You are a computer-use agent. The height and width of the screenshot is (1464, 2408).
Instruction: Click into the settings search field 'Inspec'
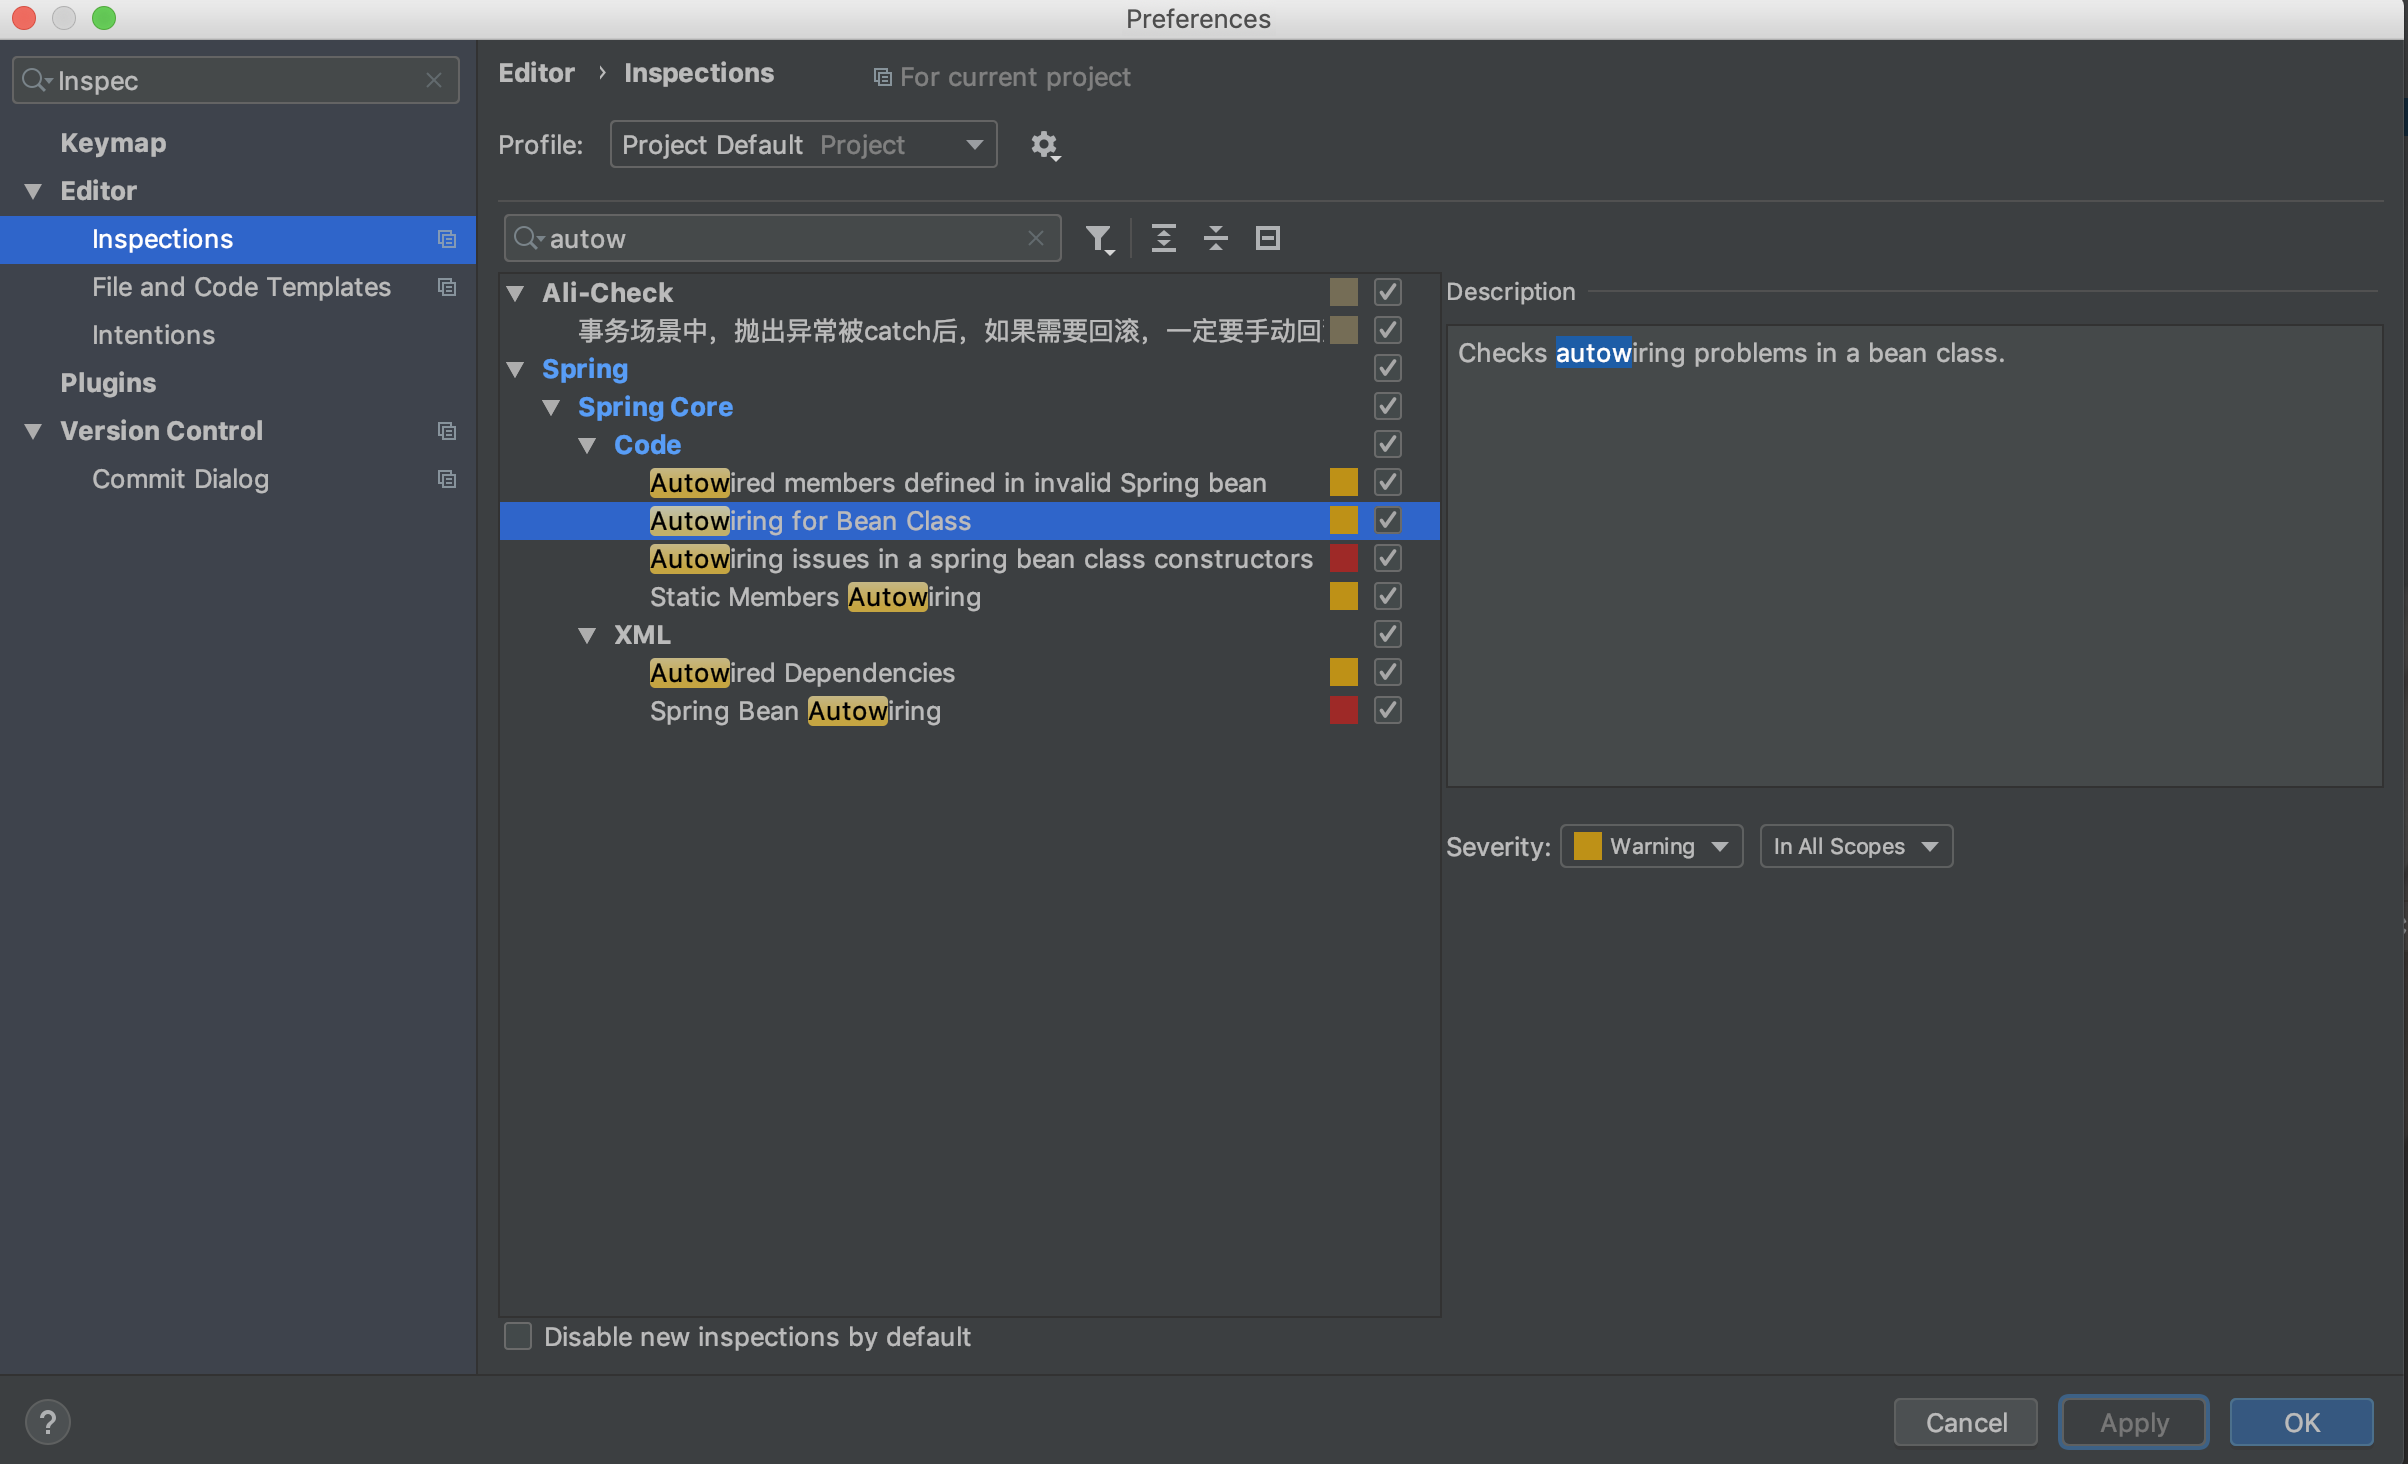[236, 80]
